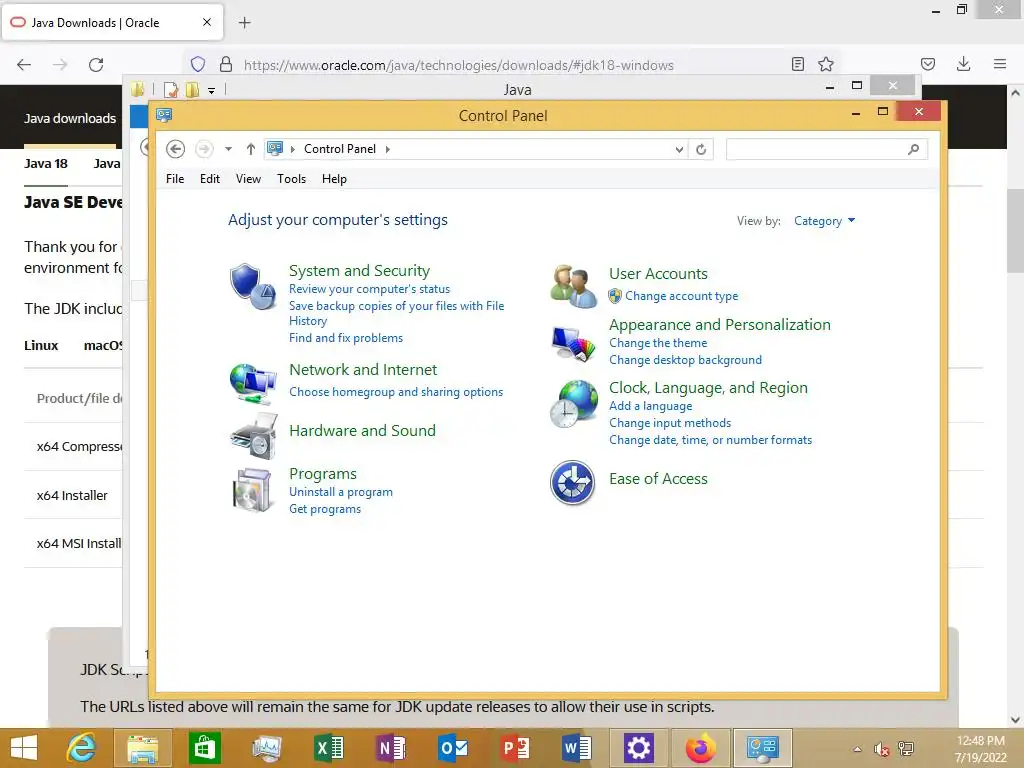Open Outlook from the taskbar
This screenshot has width=1024, height=768.
[453, 748]
